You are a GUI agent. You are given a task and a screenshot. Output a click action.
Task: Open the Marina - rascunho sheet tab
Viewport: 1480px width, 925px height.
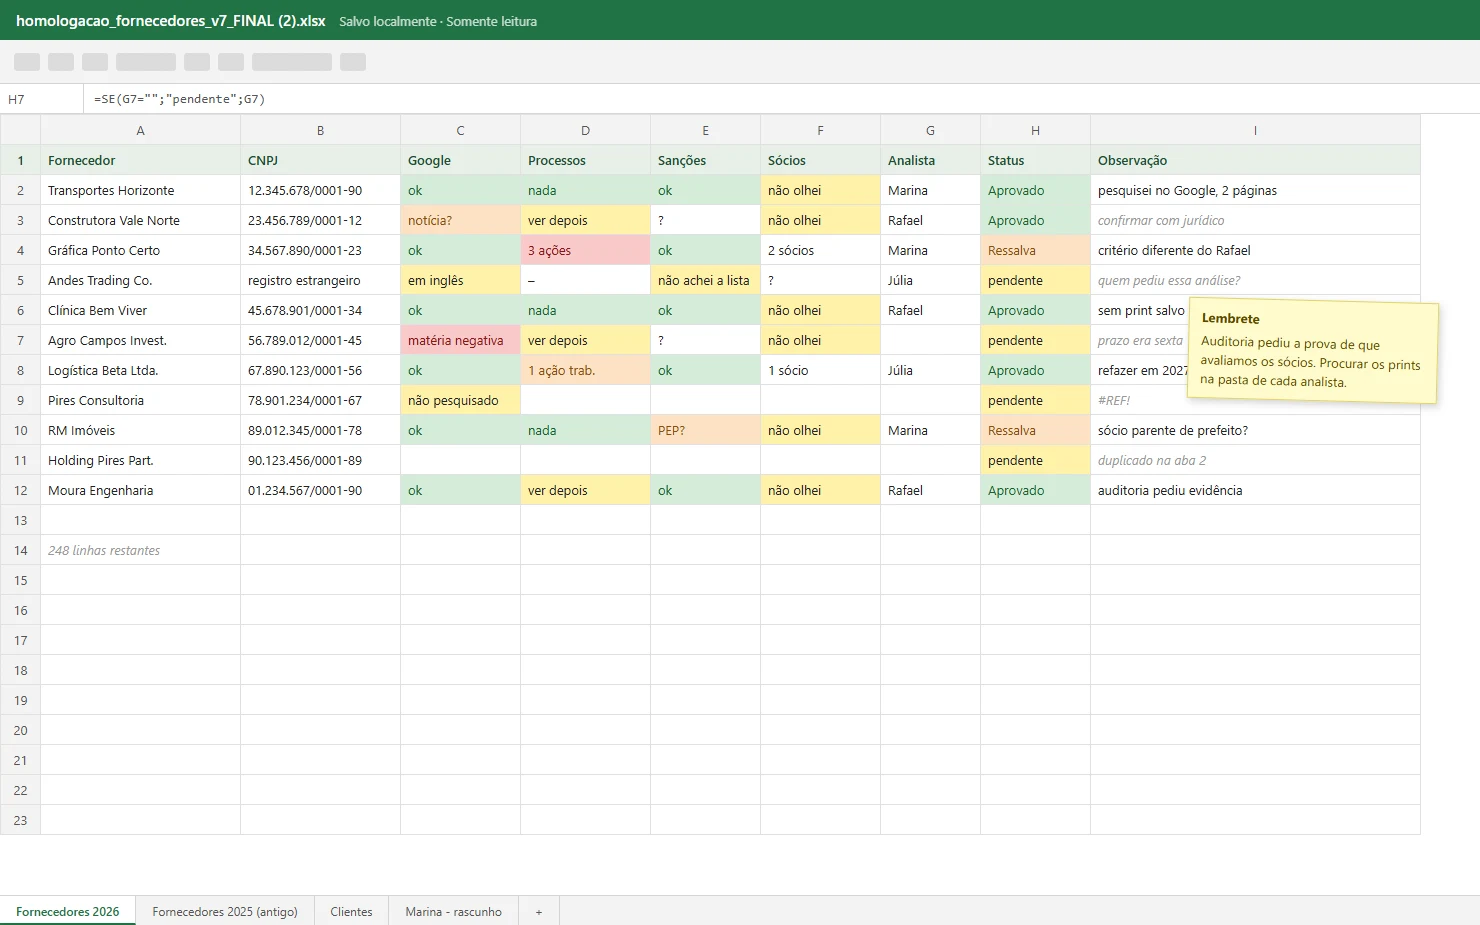[453, 911]
